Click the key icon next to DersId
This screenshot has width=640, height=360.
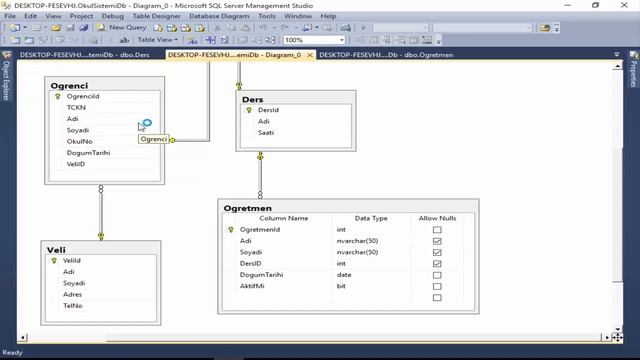249,110
